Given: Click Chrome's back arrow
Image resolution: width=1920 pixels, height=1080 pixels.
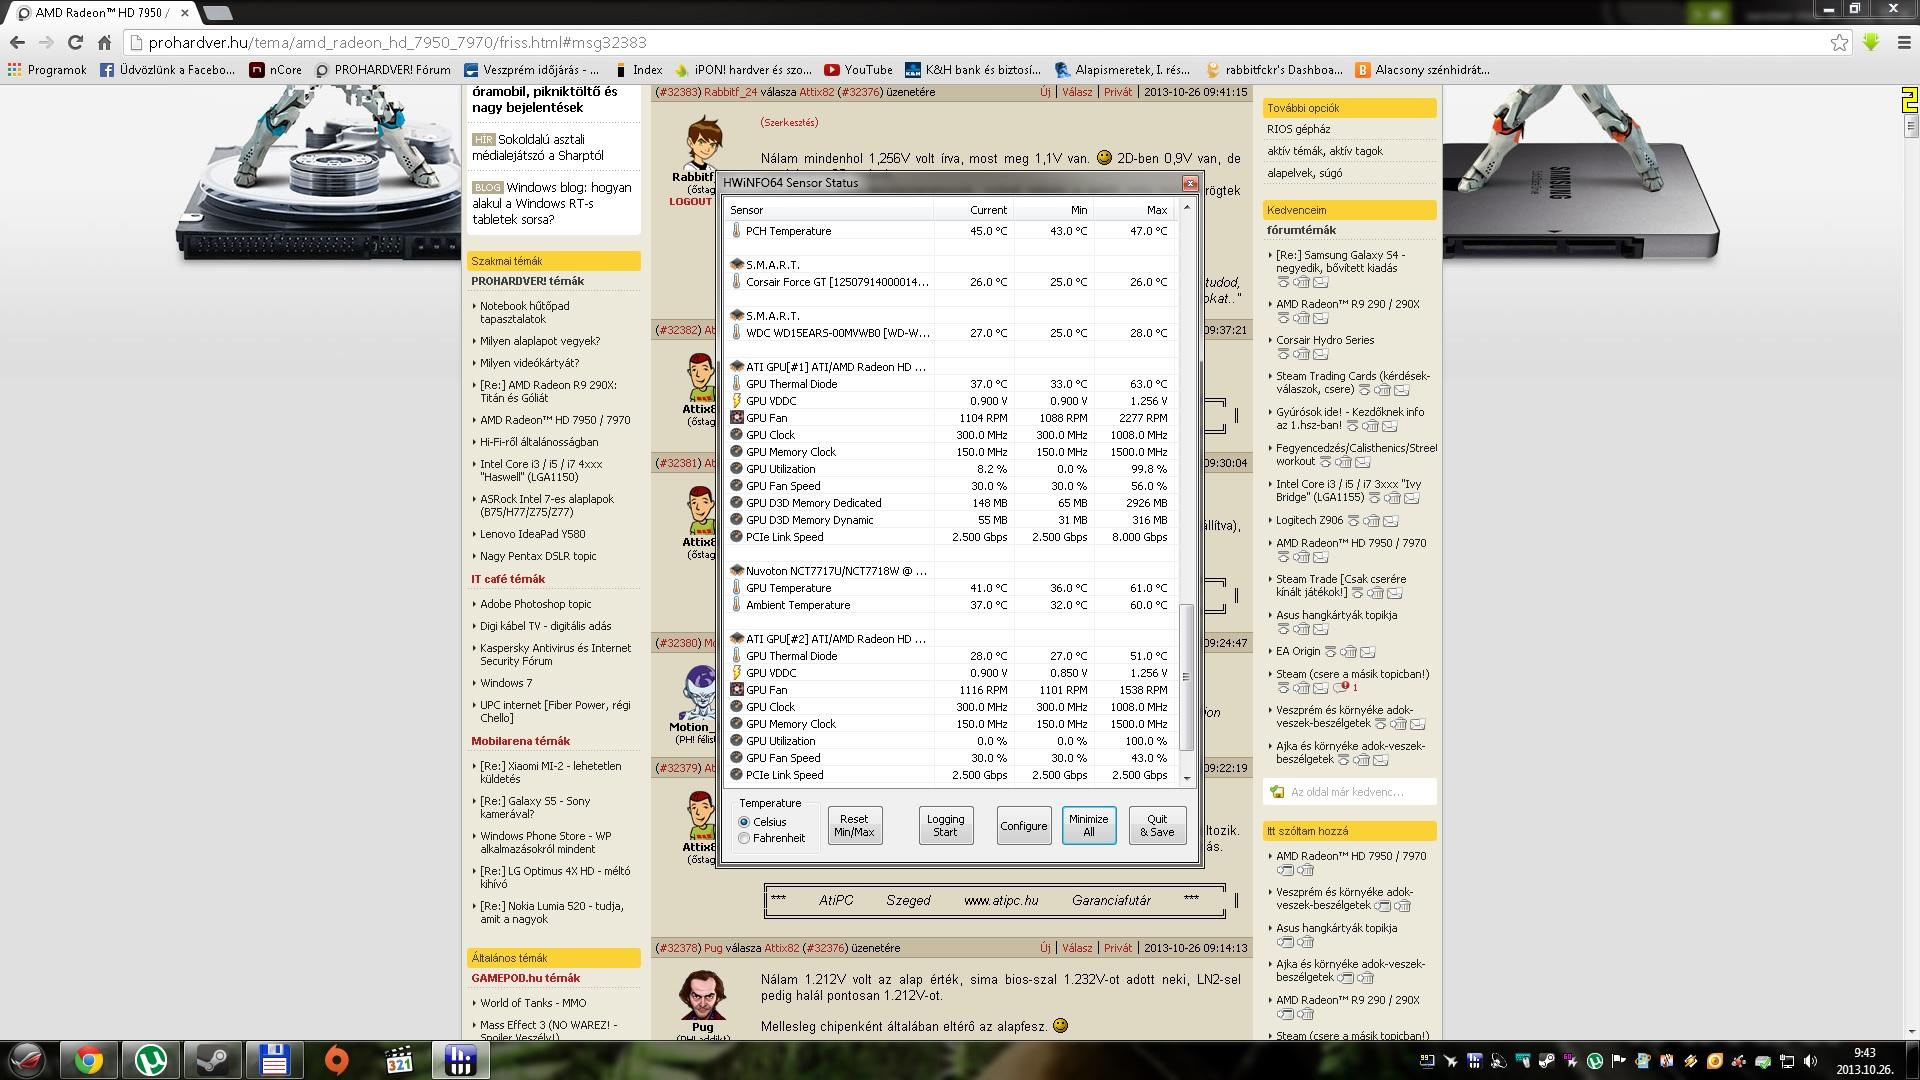Looking at the screenshot, I should click(x=17, y=42).
